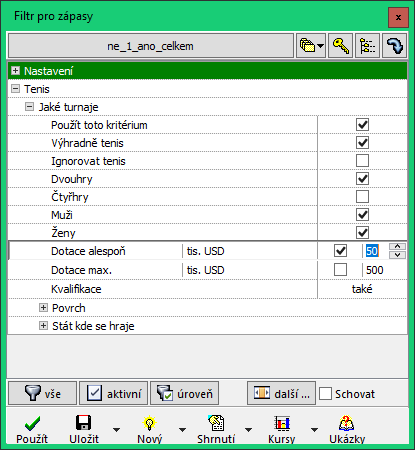The image size is (415, 450).
Task: Tick the Schovat checkbox
Action: [x=325, y=394]
